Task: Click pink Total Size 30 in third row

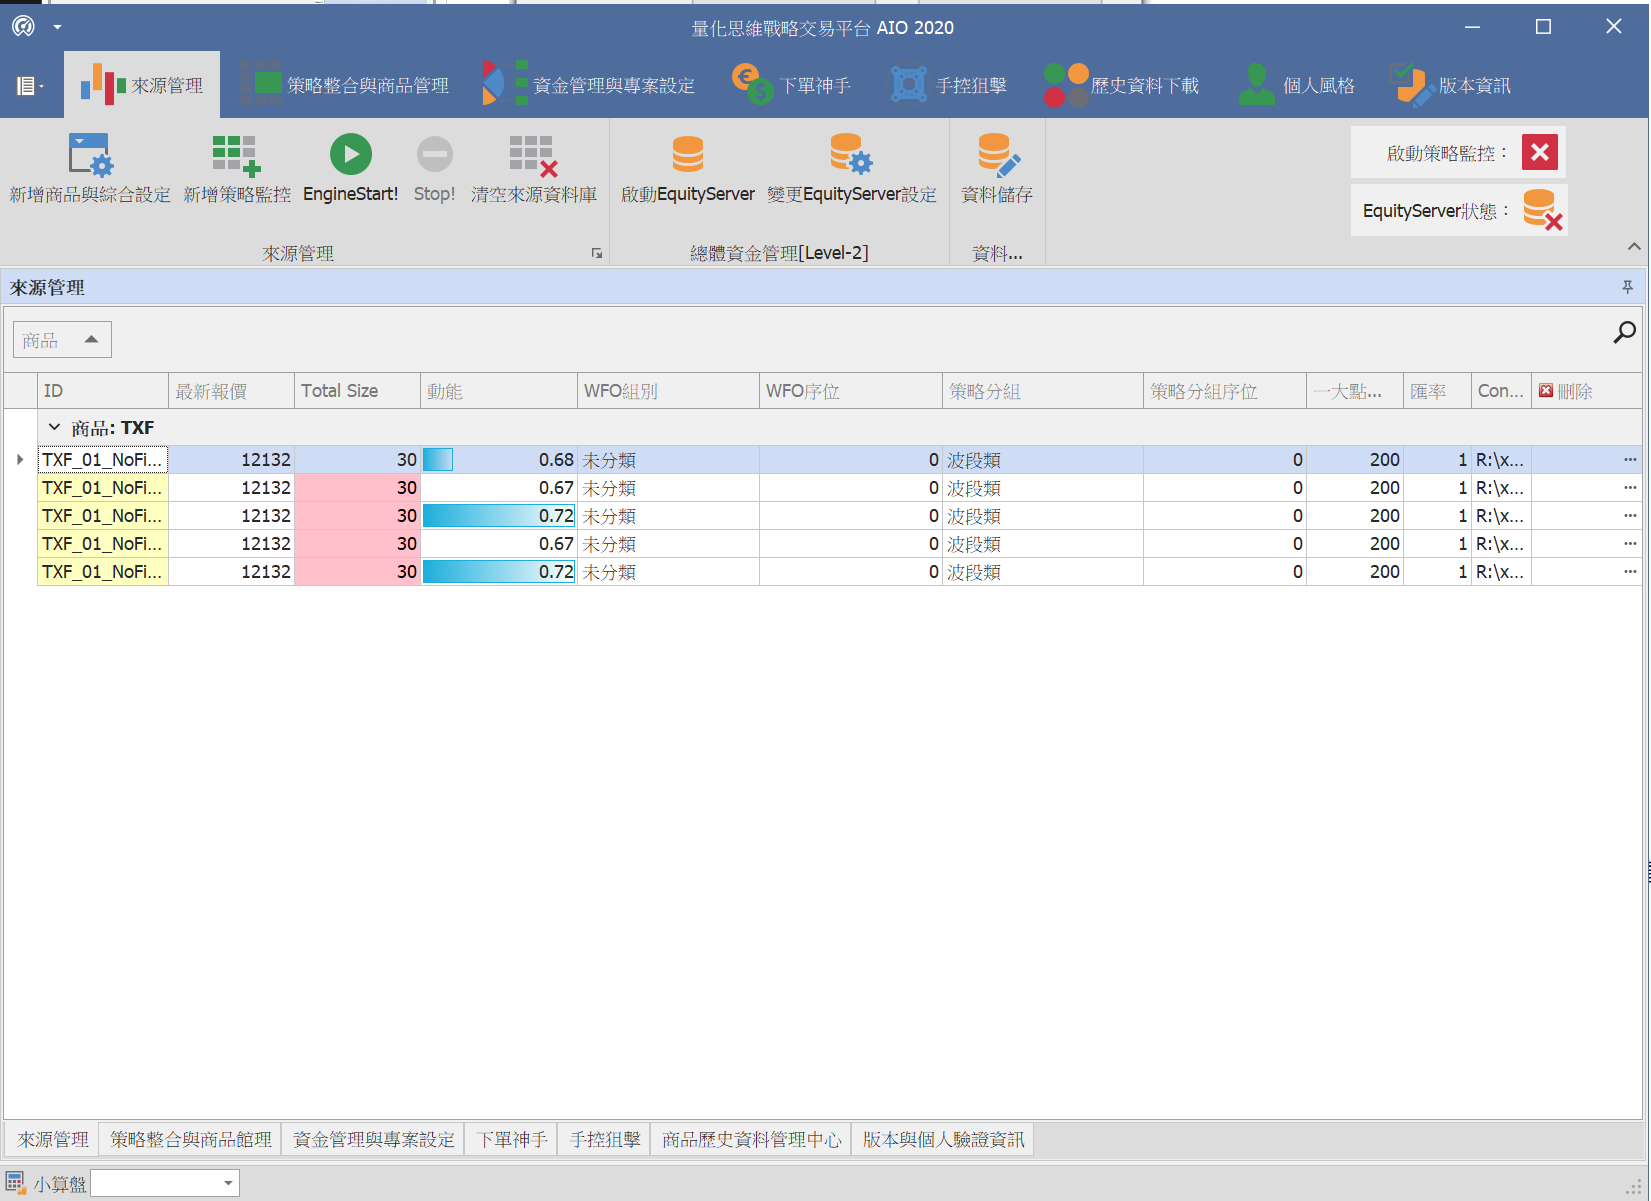Action: pos(358,516)
